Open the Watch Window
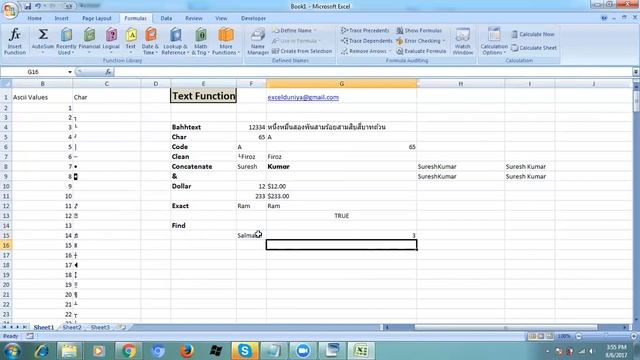640x360 pixels. (462, 41)
